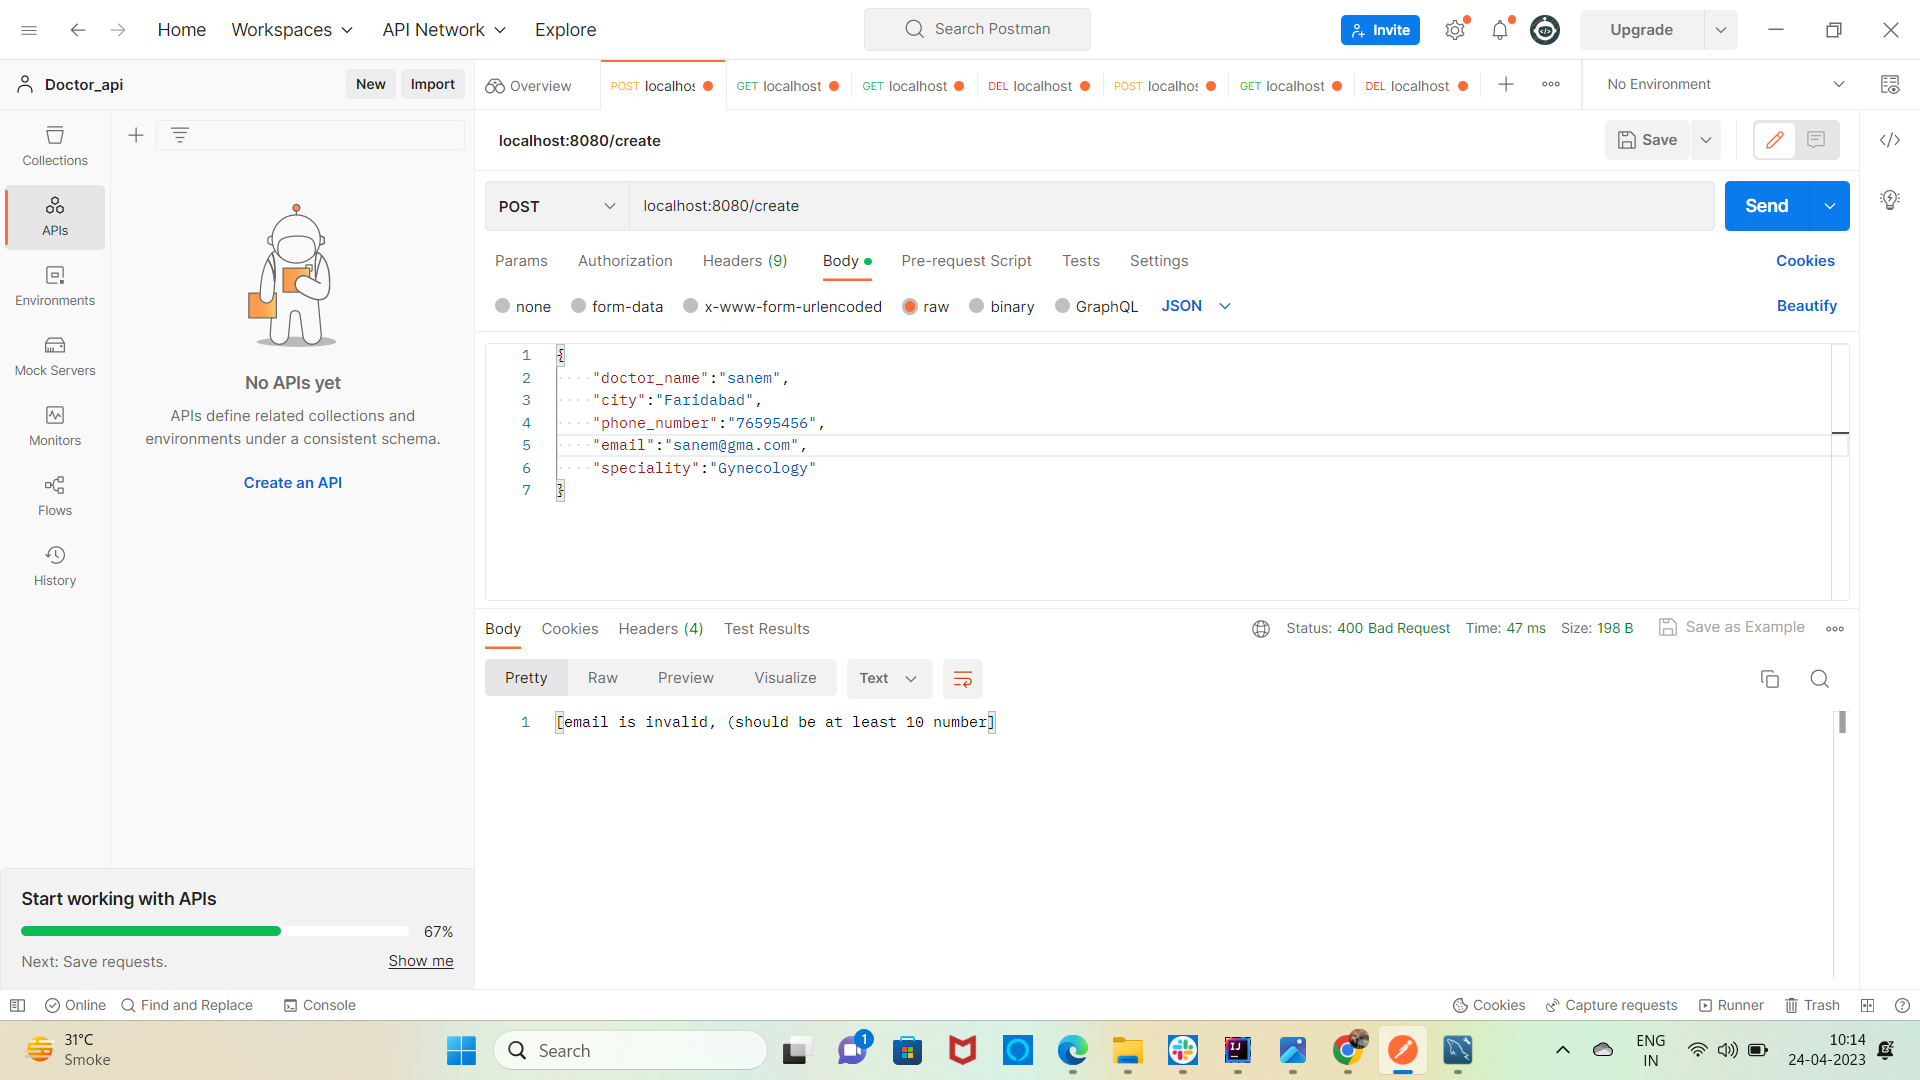Viewport: 1920px width, 1080px height.
Task: Click the onboarding progress bar at 67%
Action: (215, 931)
